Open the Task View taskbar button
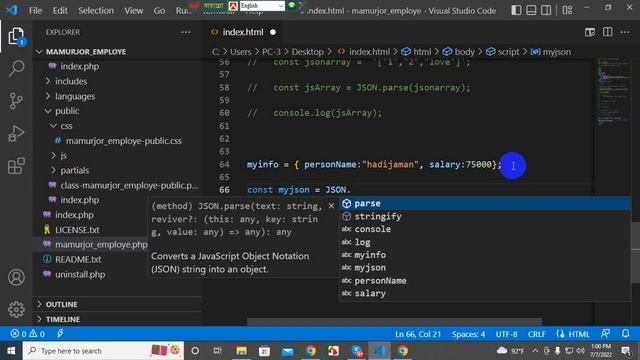This screenshot has height=360, width=640. pyautogui.click(x=218, y=351)
